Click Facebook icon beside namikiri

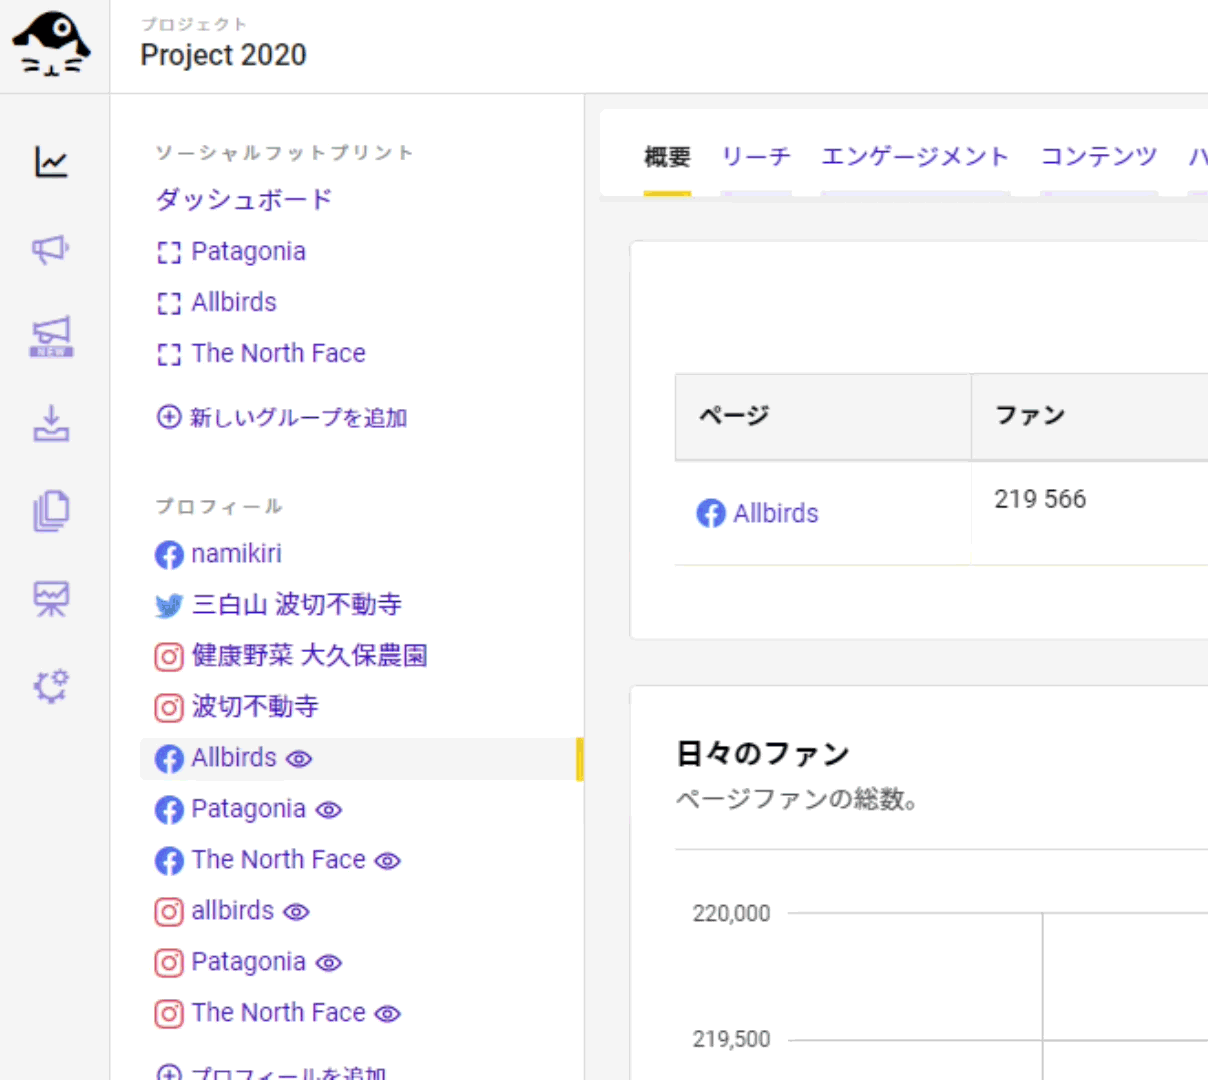[169, 555]
